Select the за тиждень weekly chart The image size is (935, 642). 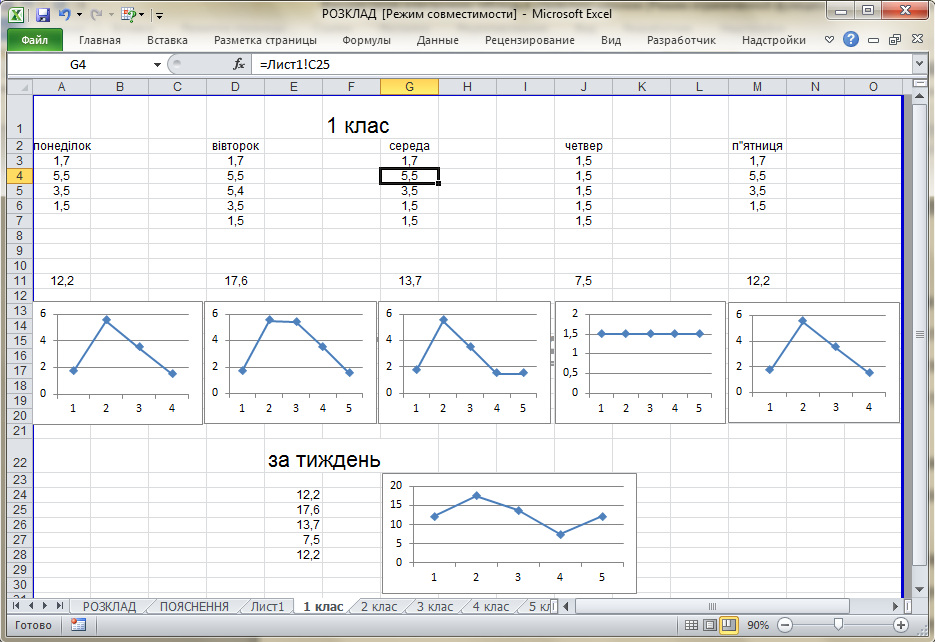tap(509, 534)
